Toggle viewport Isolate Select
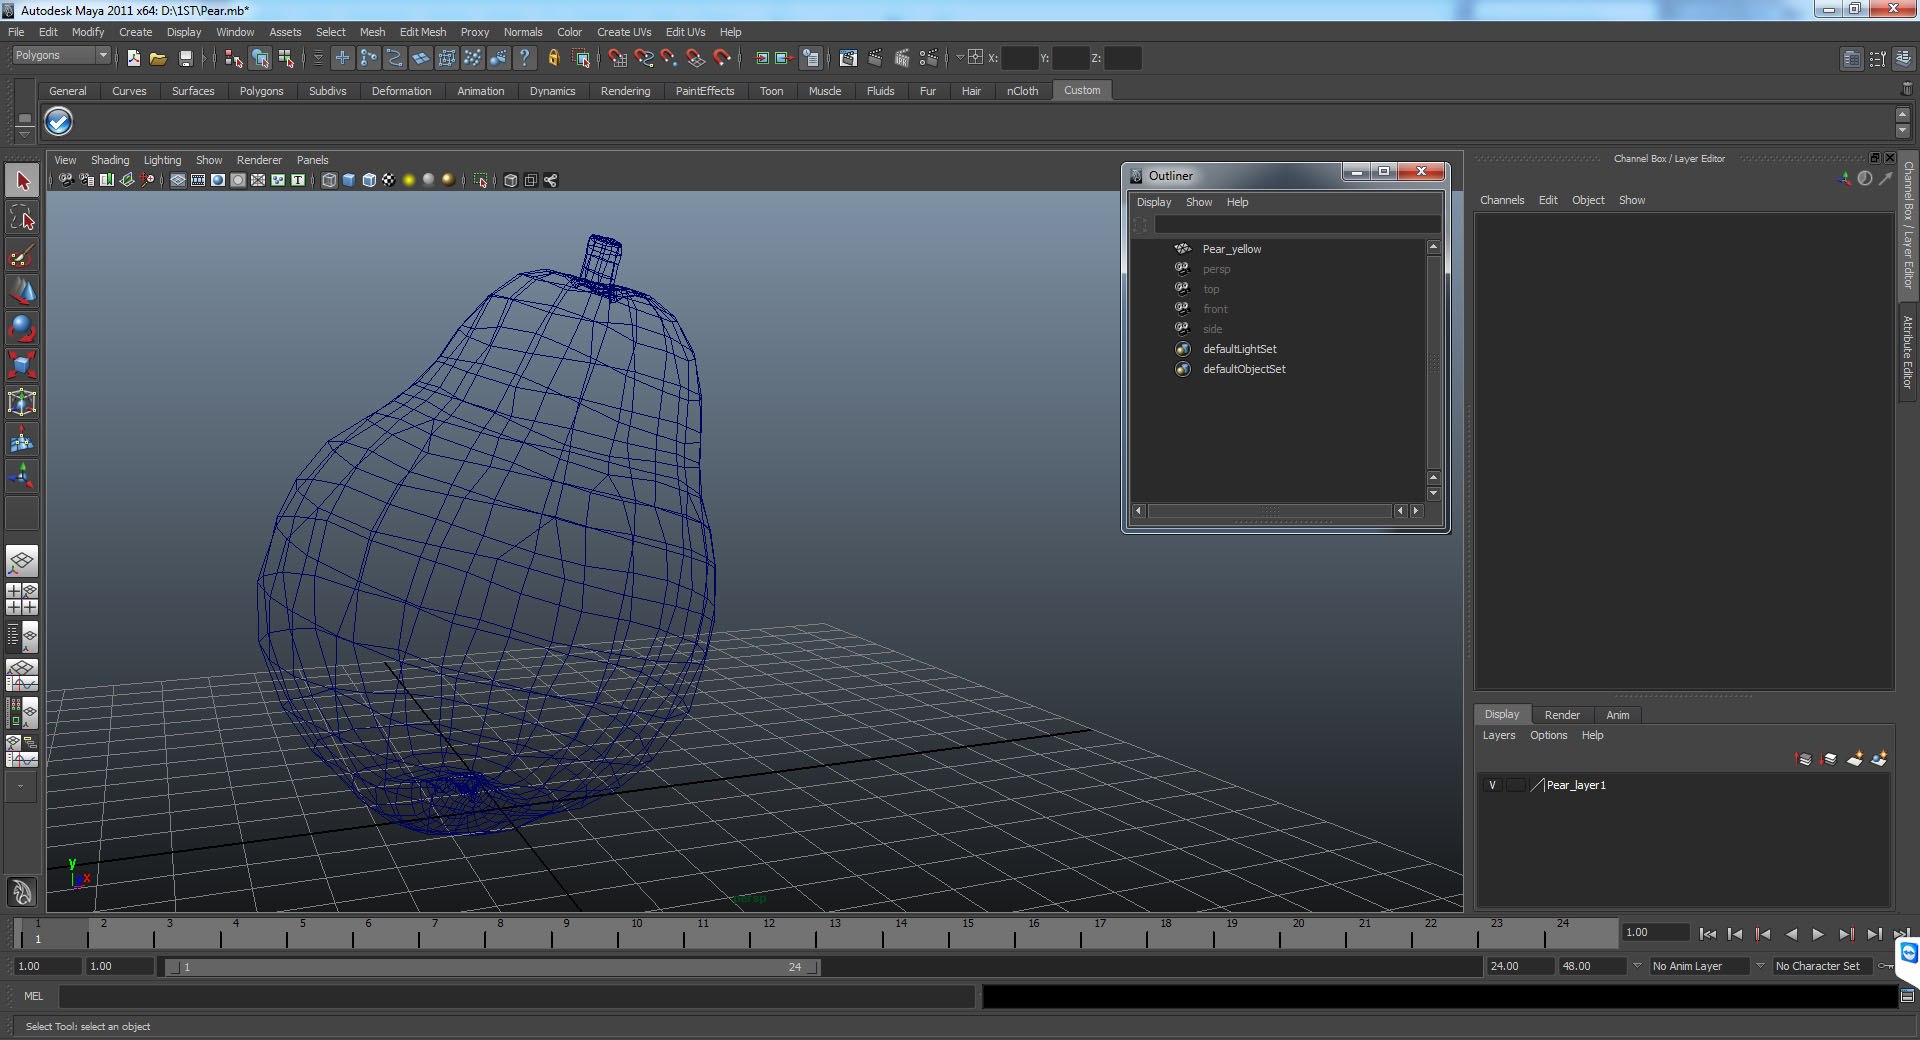The image size is (1920, 1040). [481, 180]
